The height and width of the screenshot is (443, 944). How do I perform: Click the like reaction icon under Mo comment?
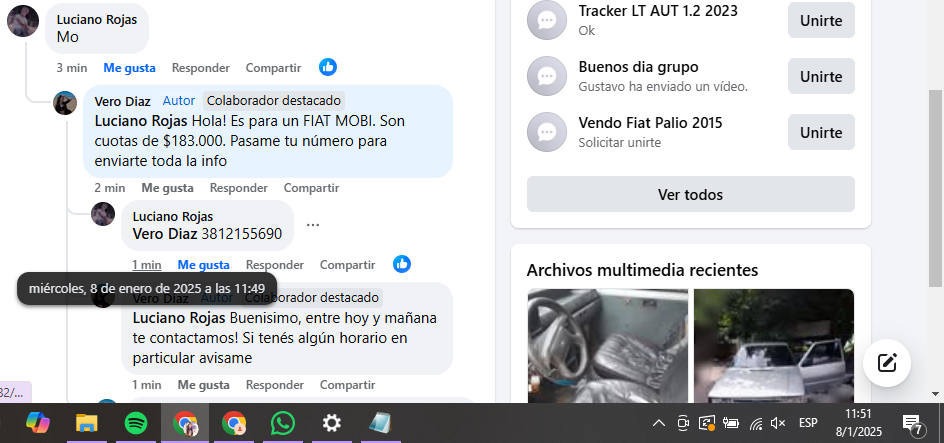coord(328,67)
